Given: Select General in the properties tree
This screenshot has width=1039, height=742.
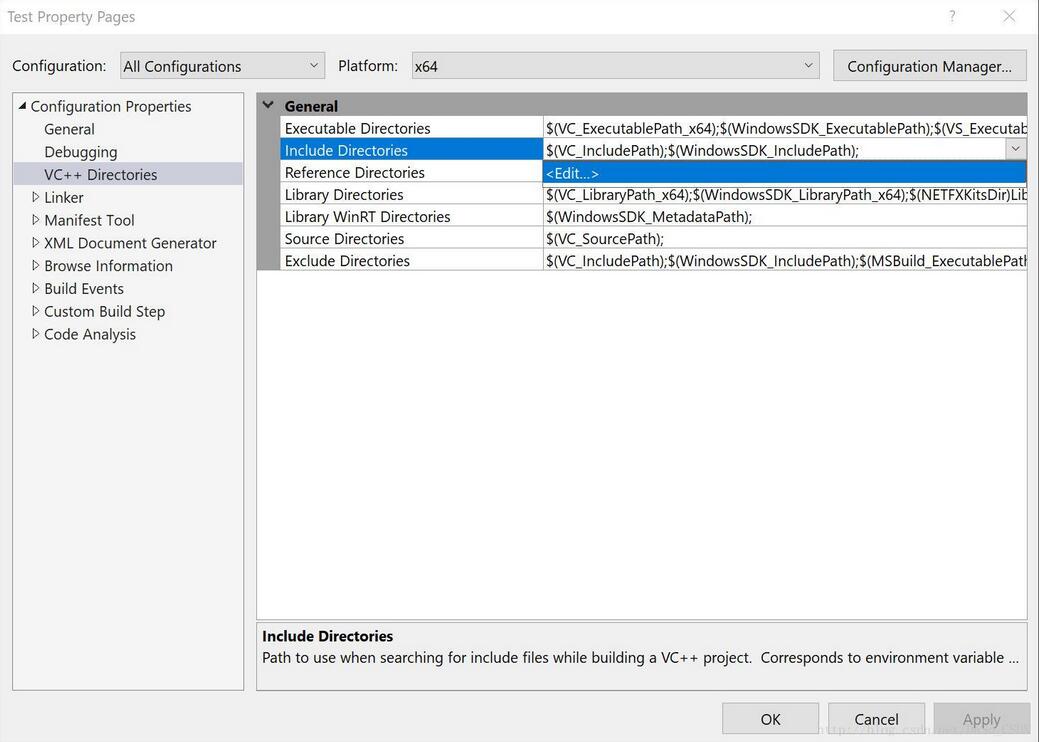Looking at the screenshot, I should (69, 129).
